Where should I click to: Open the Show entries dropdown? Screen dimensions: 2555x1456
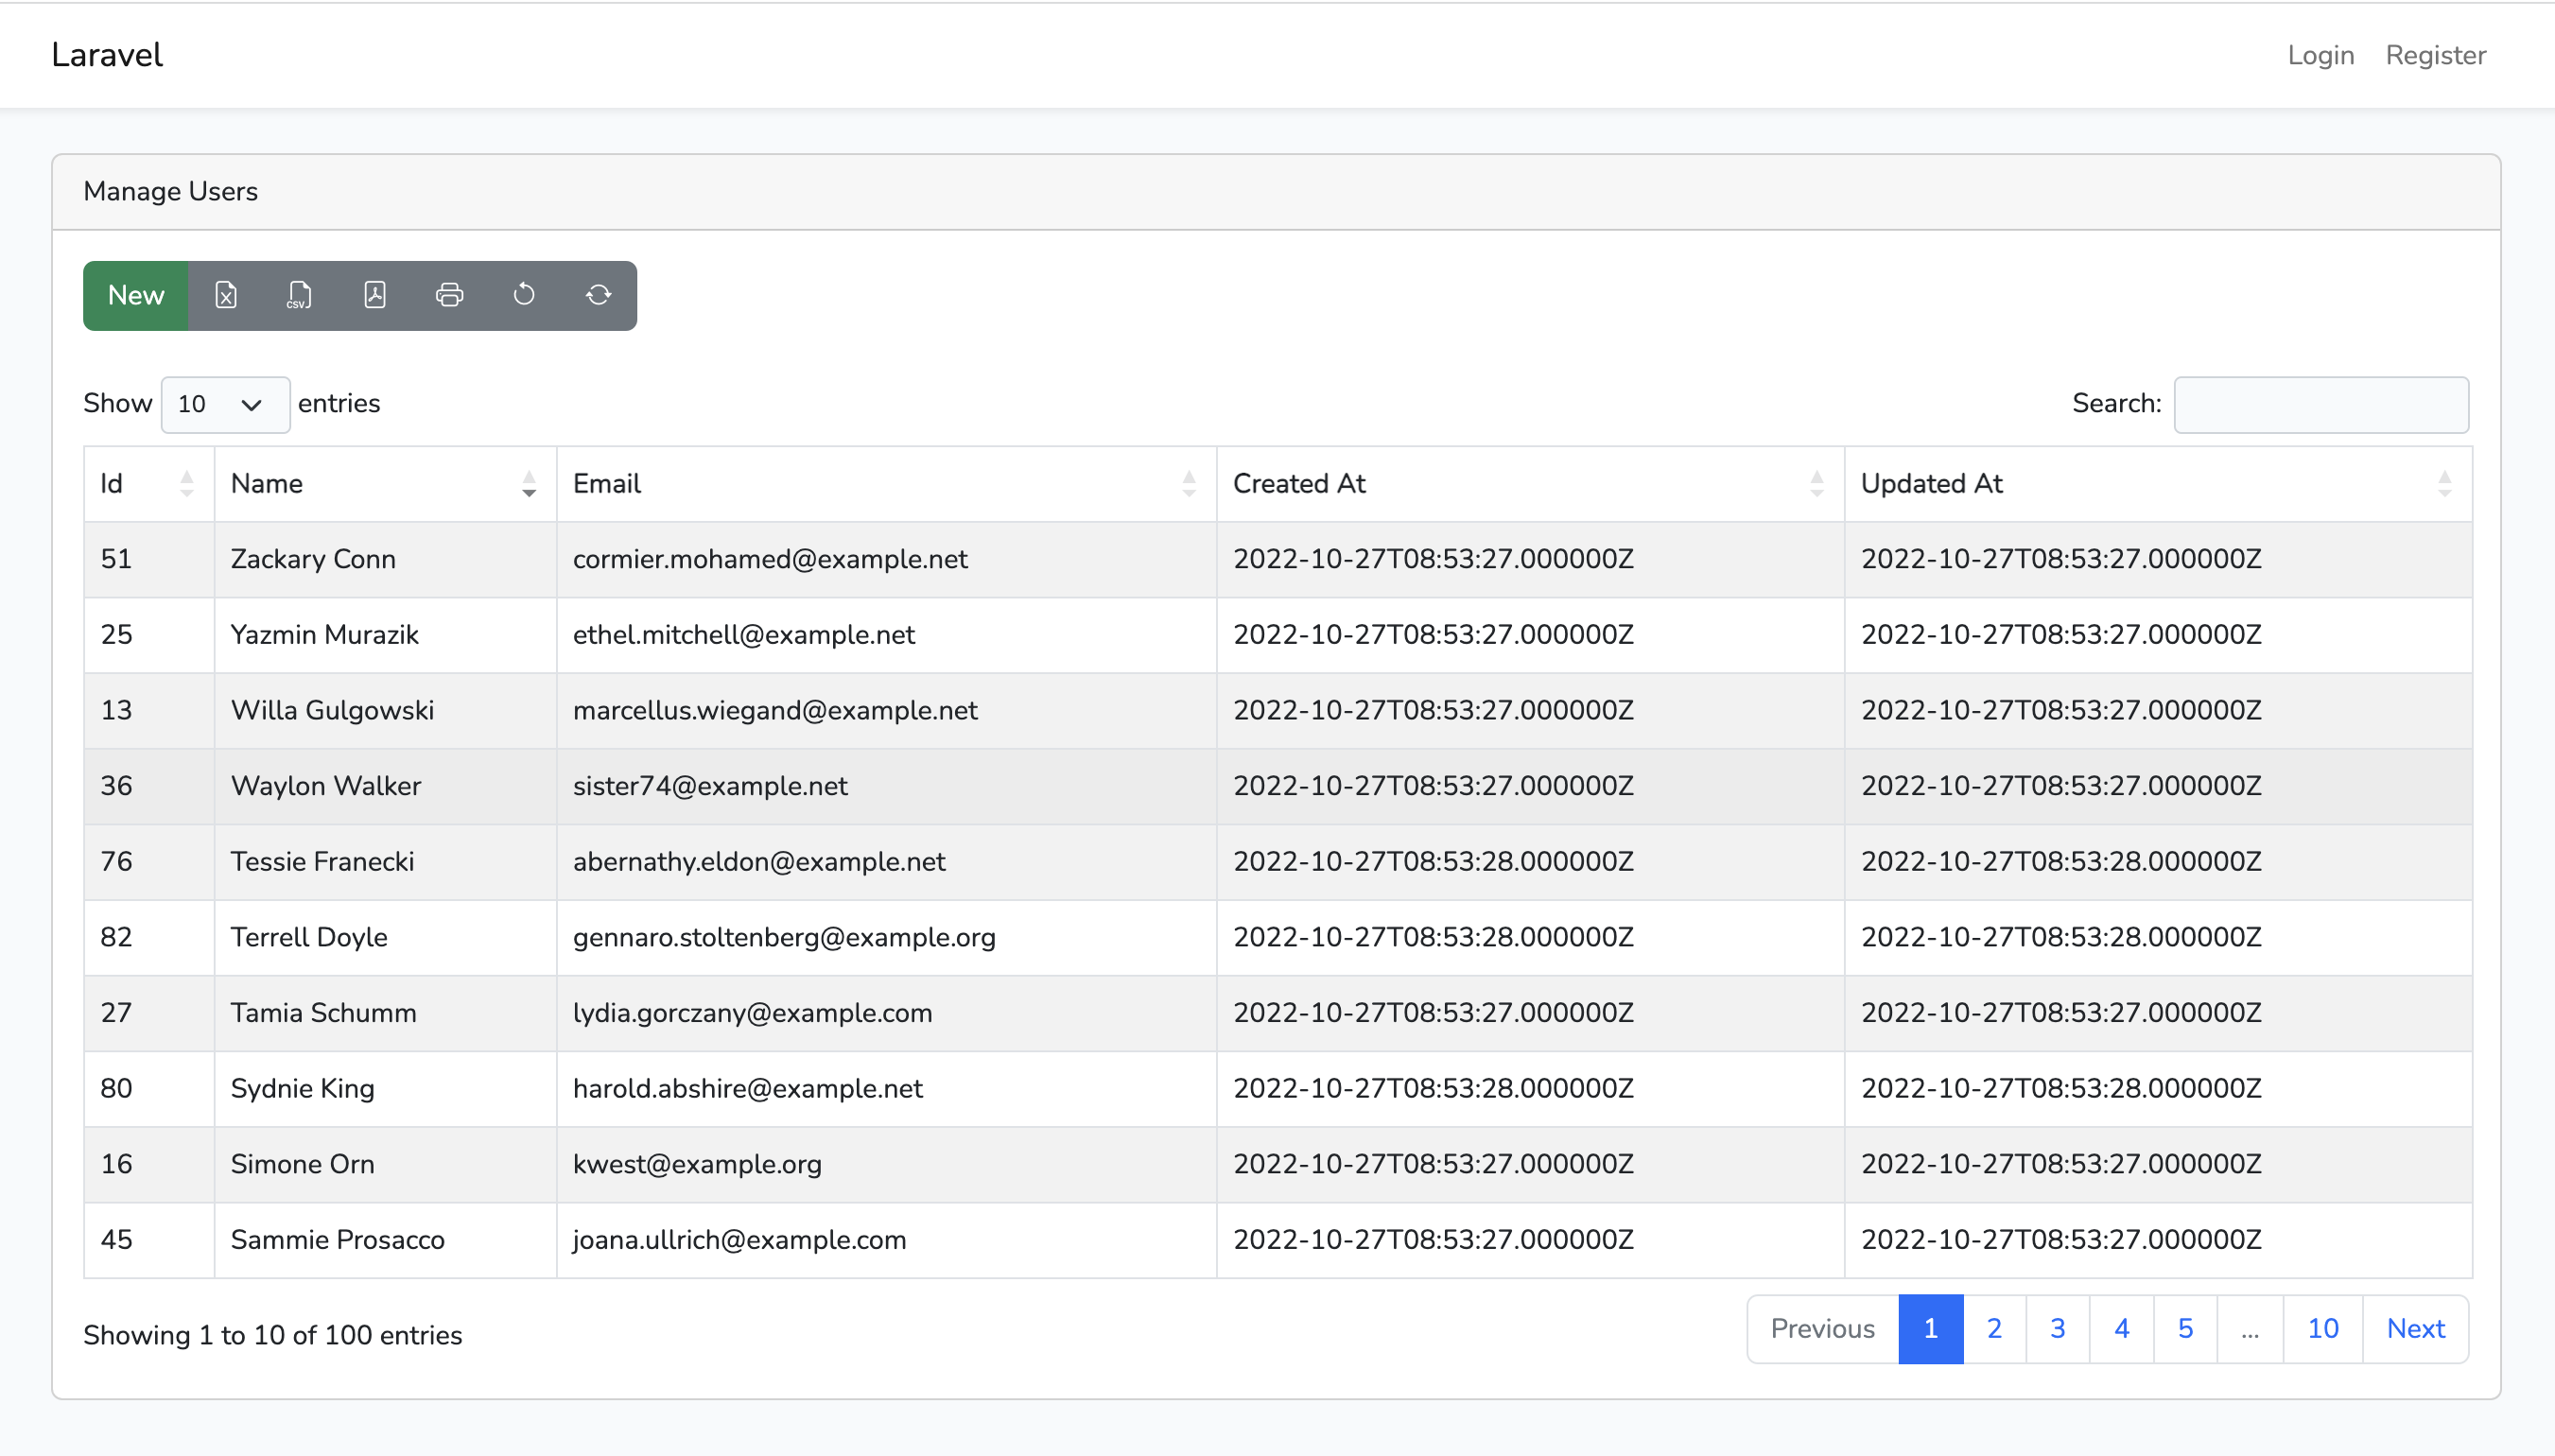225,404
